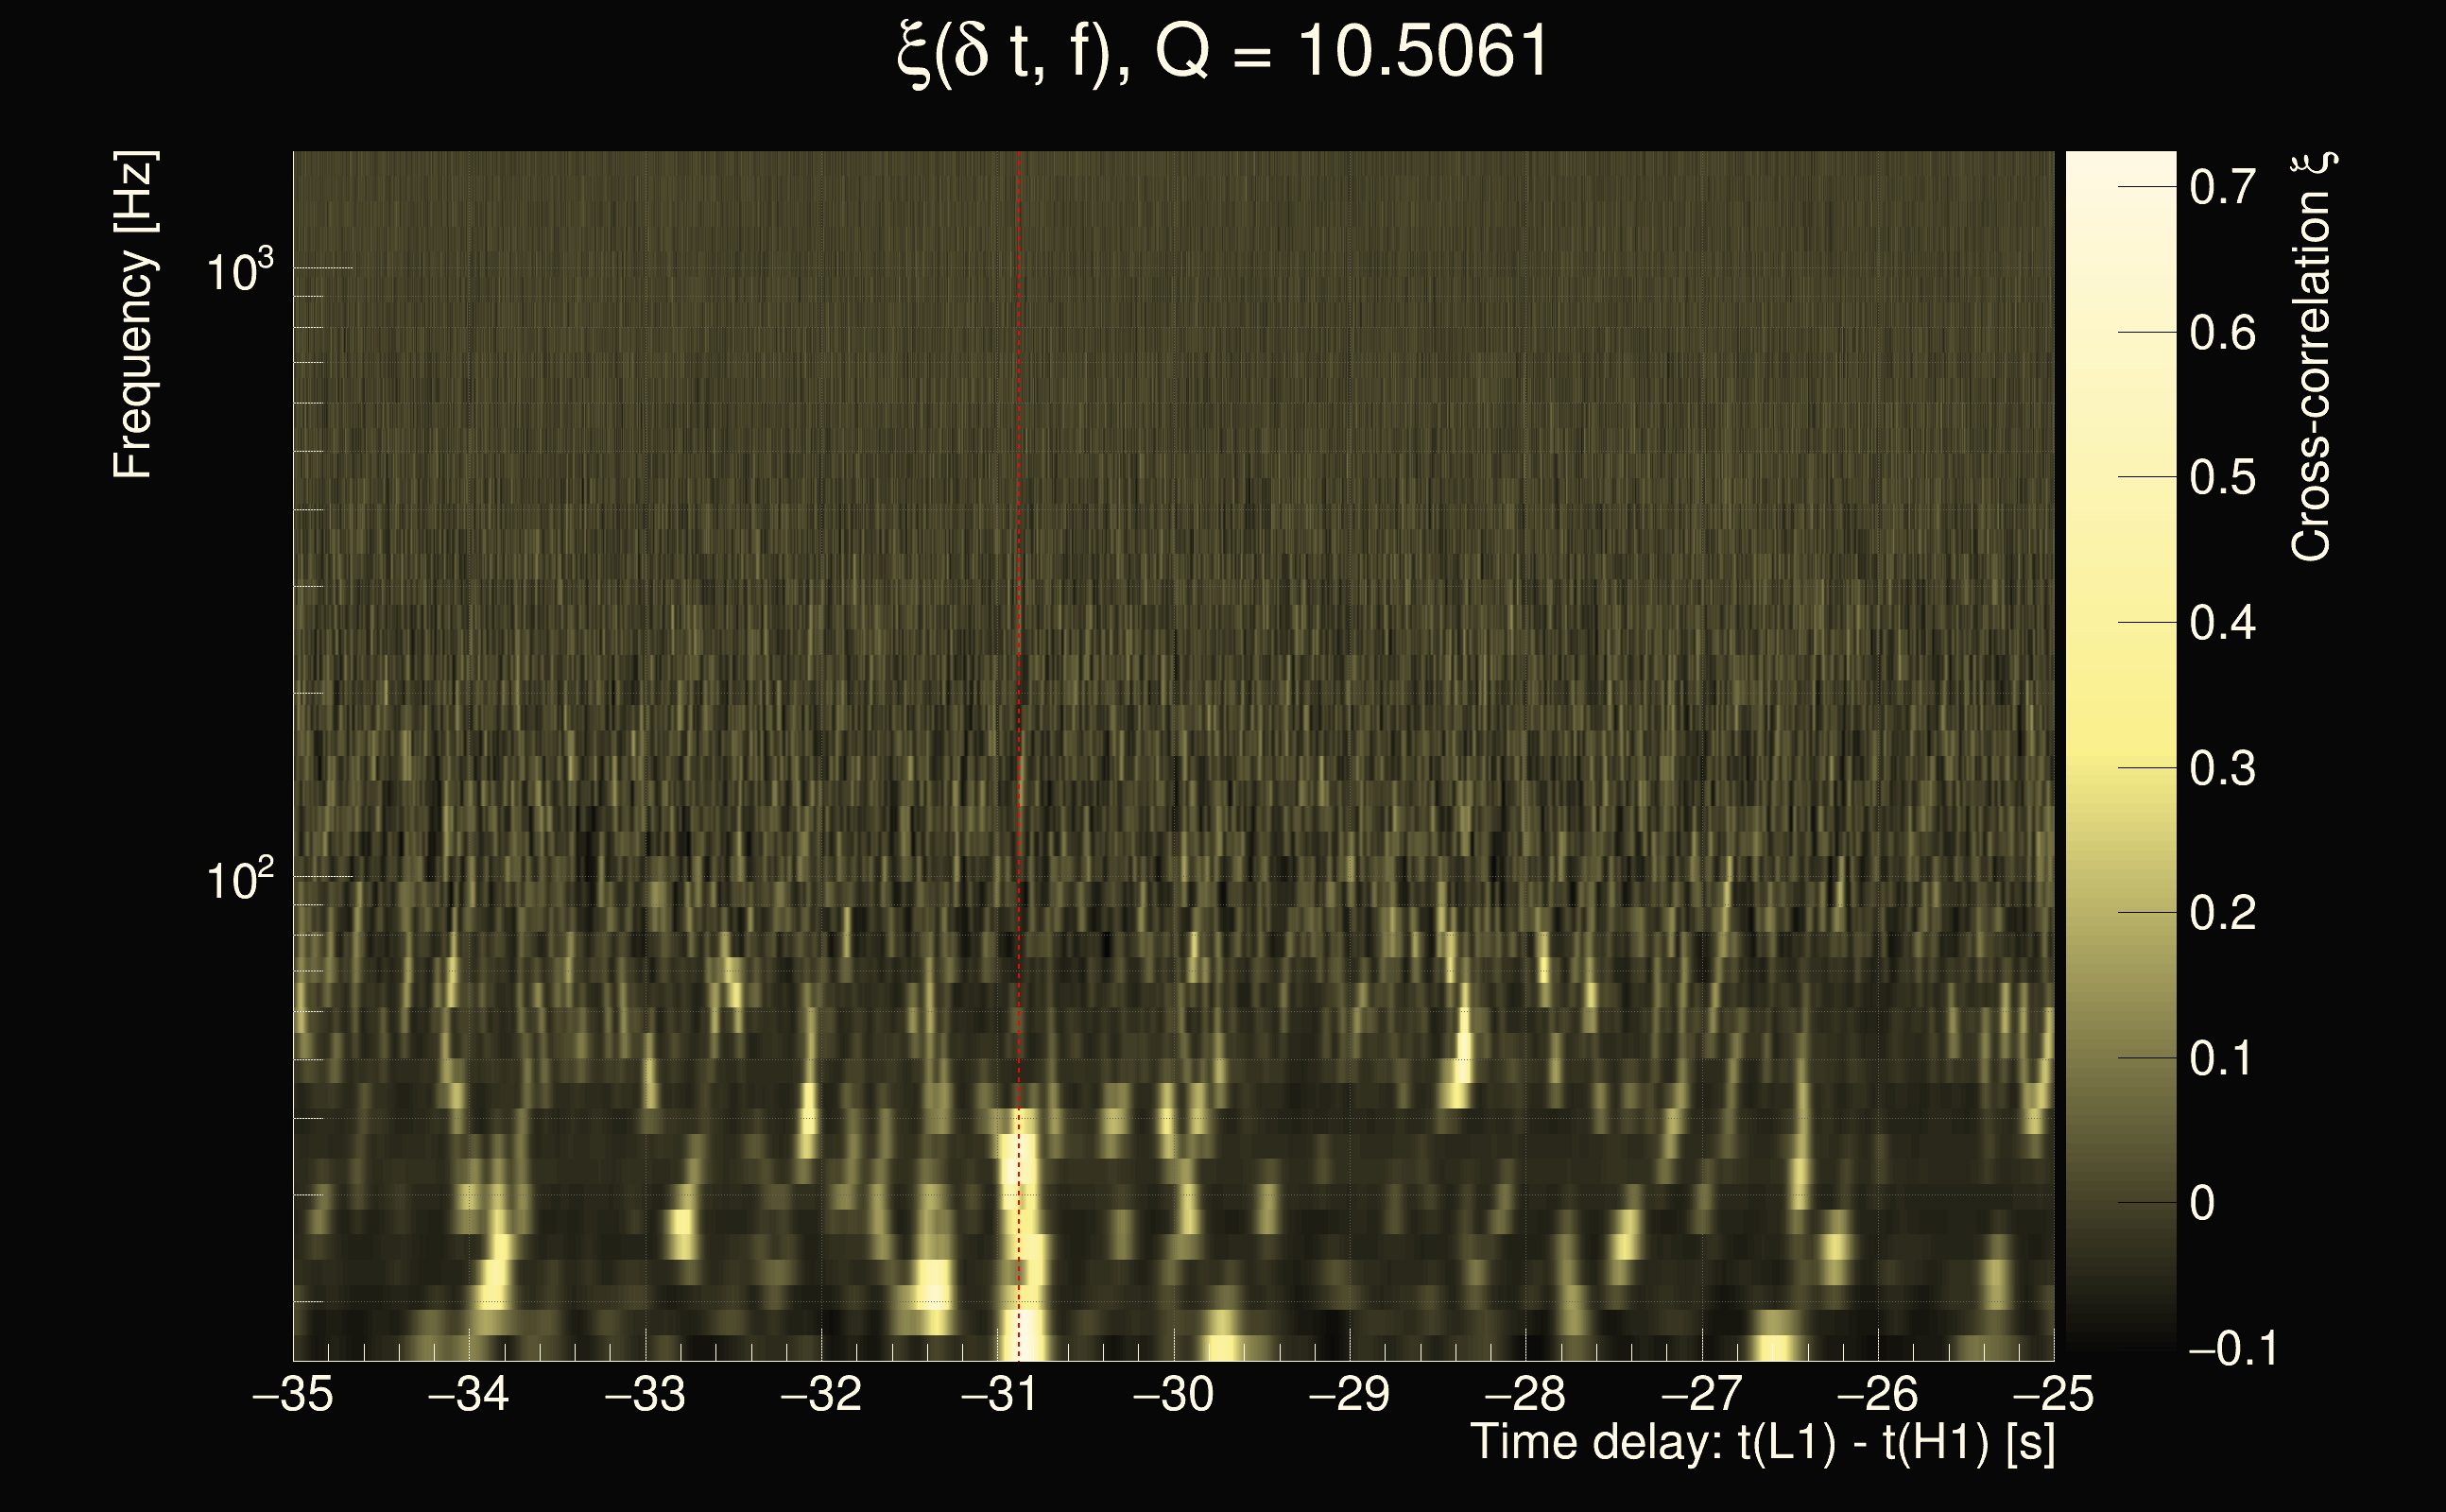Screen dimensions: 2446x1512
Task: Click the Frequency [Hz] axis title
Action: pyautogui.click(x=134, y=315)
